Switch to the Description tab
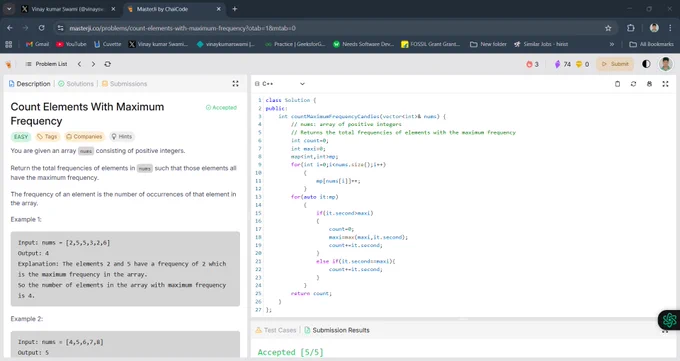The image size is (680, 361). [29, 84]
